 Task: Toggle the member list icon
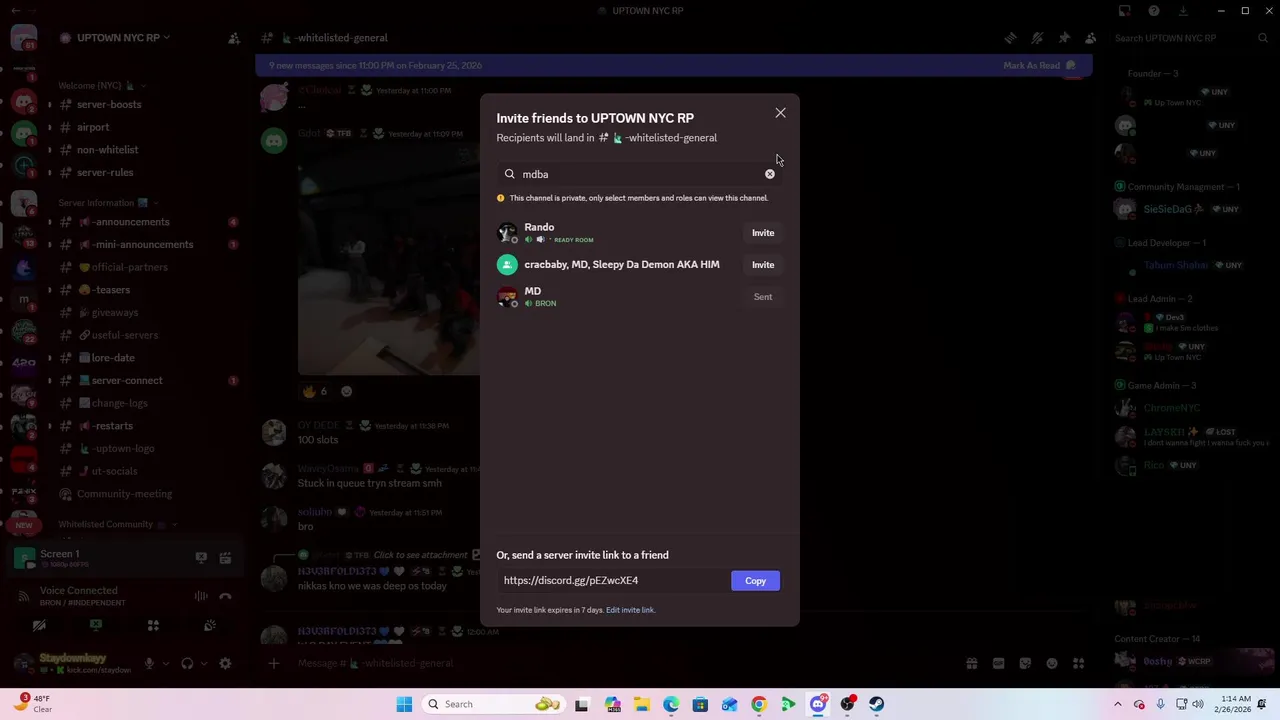pyautogui.click(x=1090, y=38)
